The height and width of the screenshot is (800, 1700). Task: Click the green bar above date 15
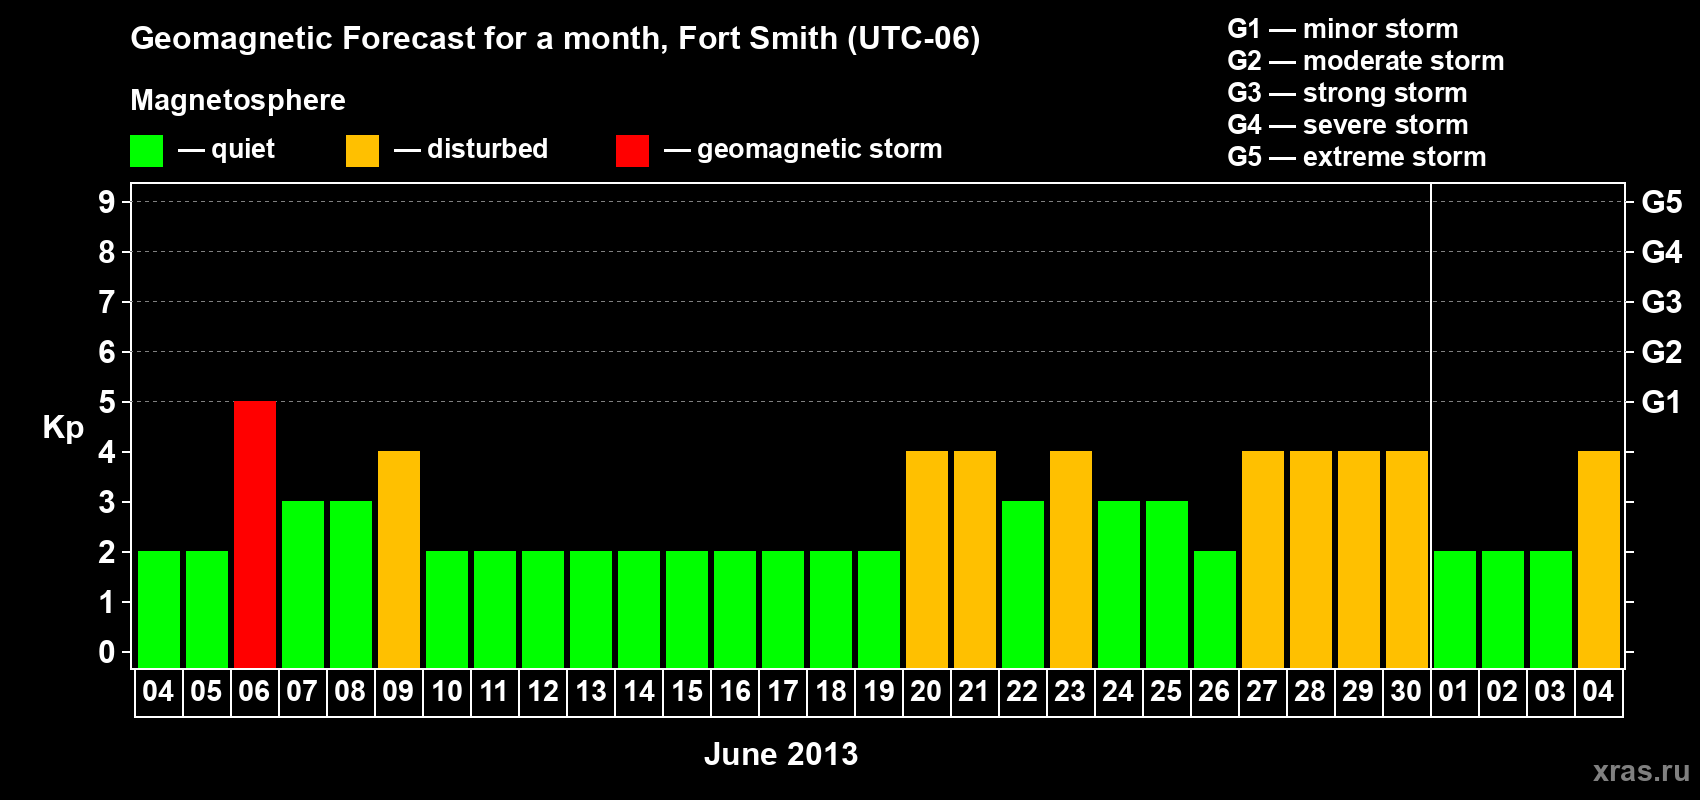pyautogui.click(x=687, y=609)
